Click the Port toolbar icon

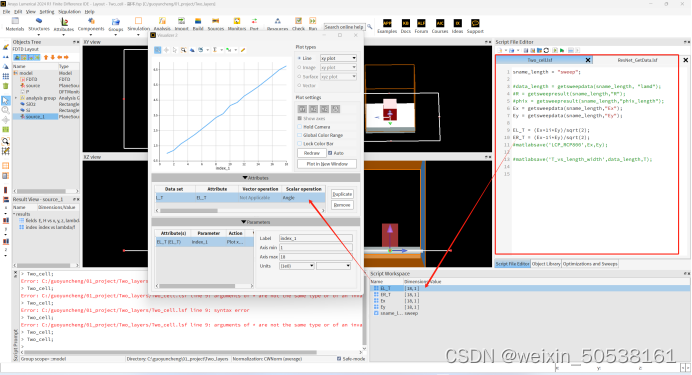click(254, 21)
